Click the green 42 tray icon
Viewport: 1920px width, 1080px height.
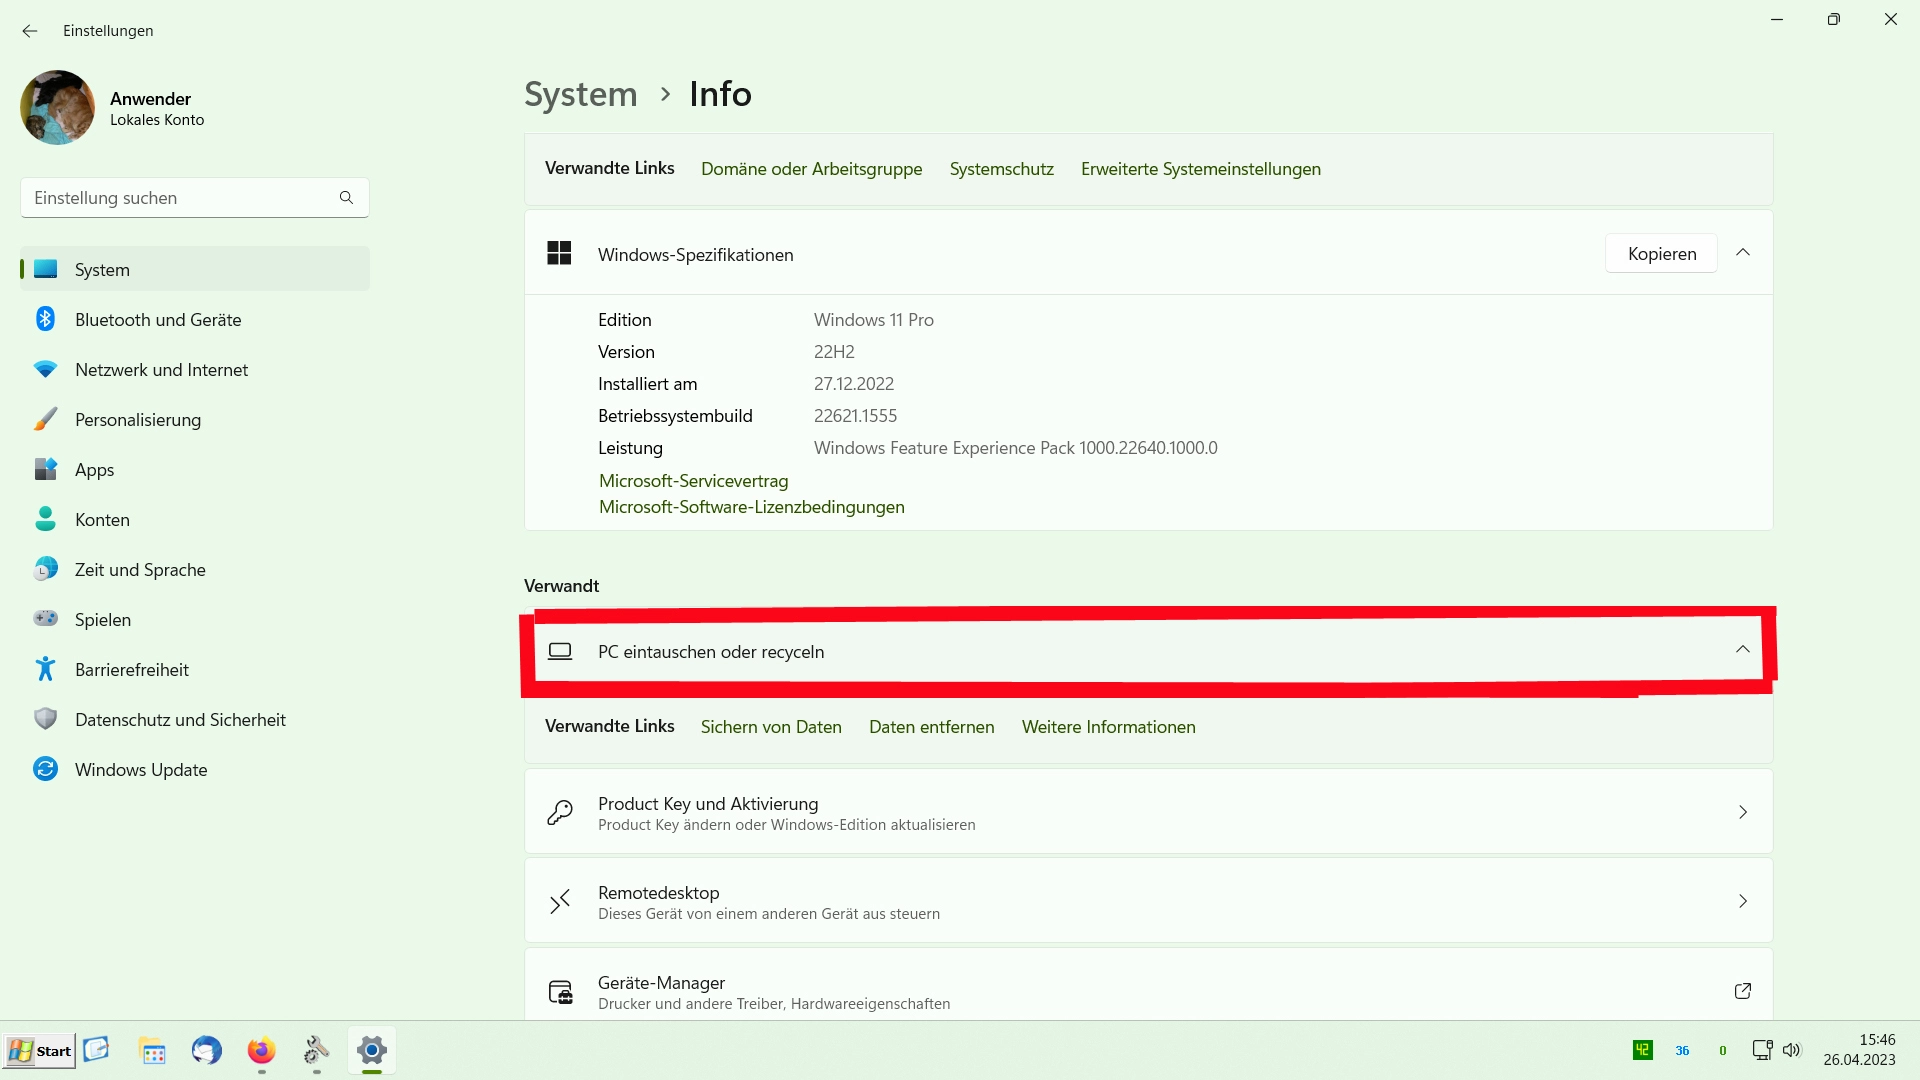pyautogui.click(x=1642, y=1050)
